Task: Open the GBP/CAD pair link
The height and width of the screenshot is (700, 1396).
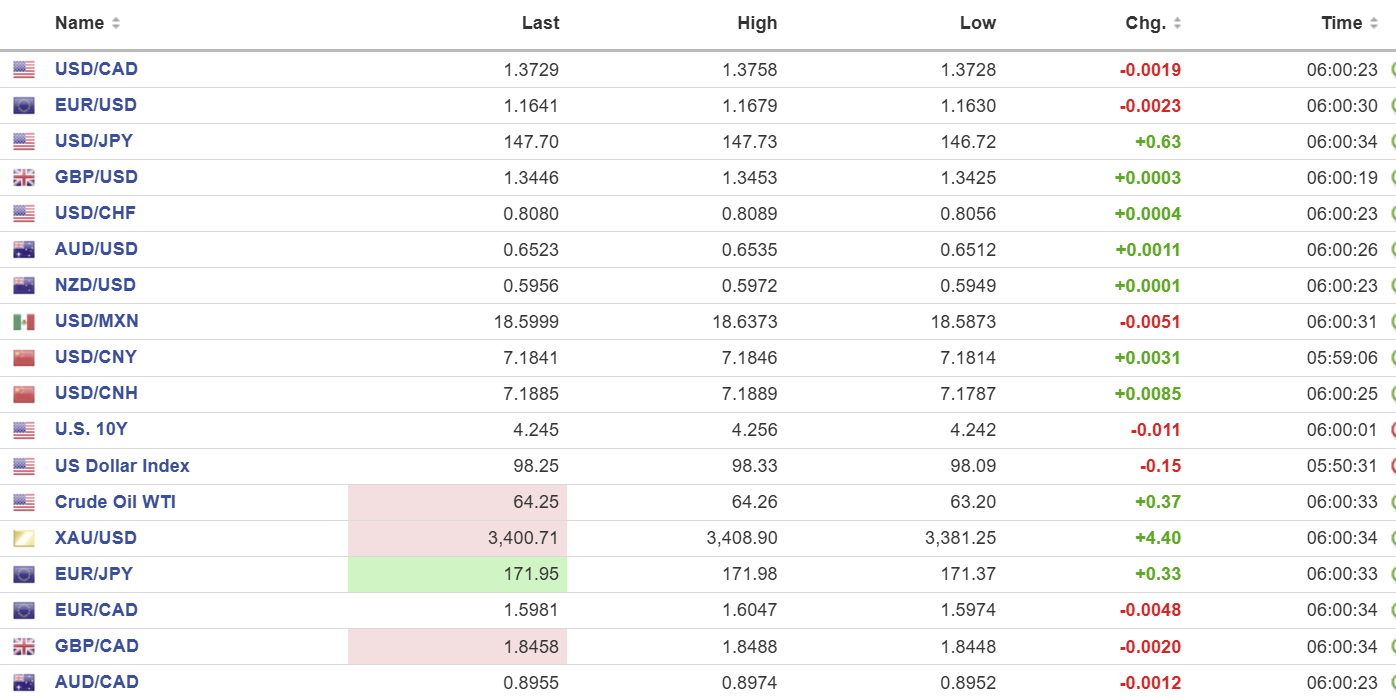Action: (x=97, y=646)
